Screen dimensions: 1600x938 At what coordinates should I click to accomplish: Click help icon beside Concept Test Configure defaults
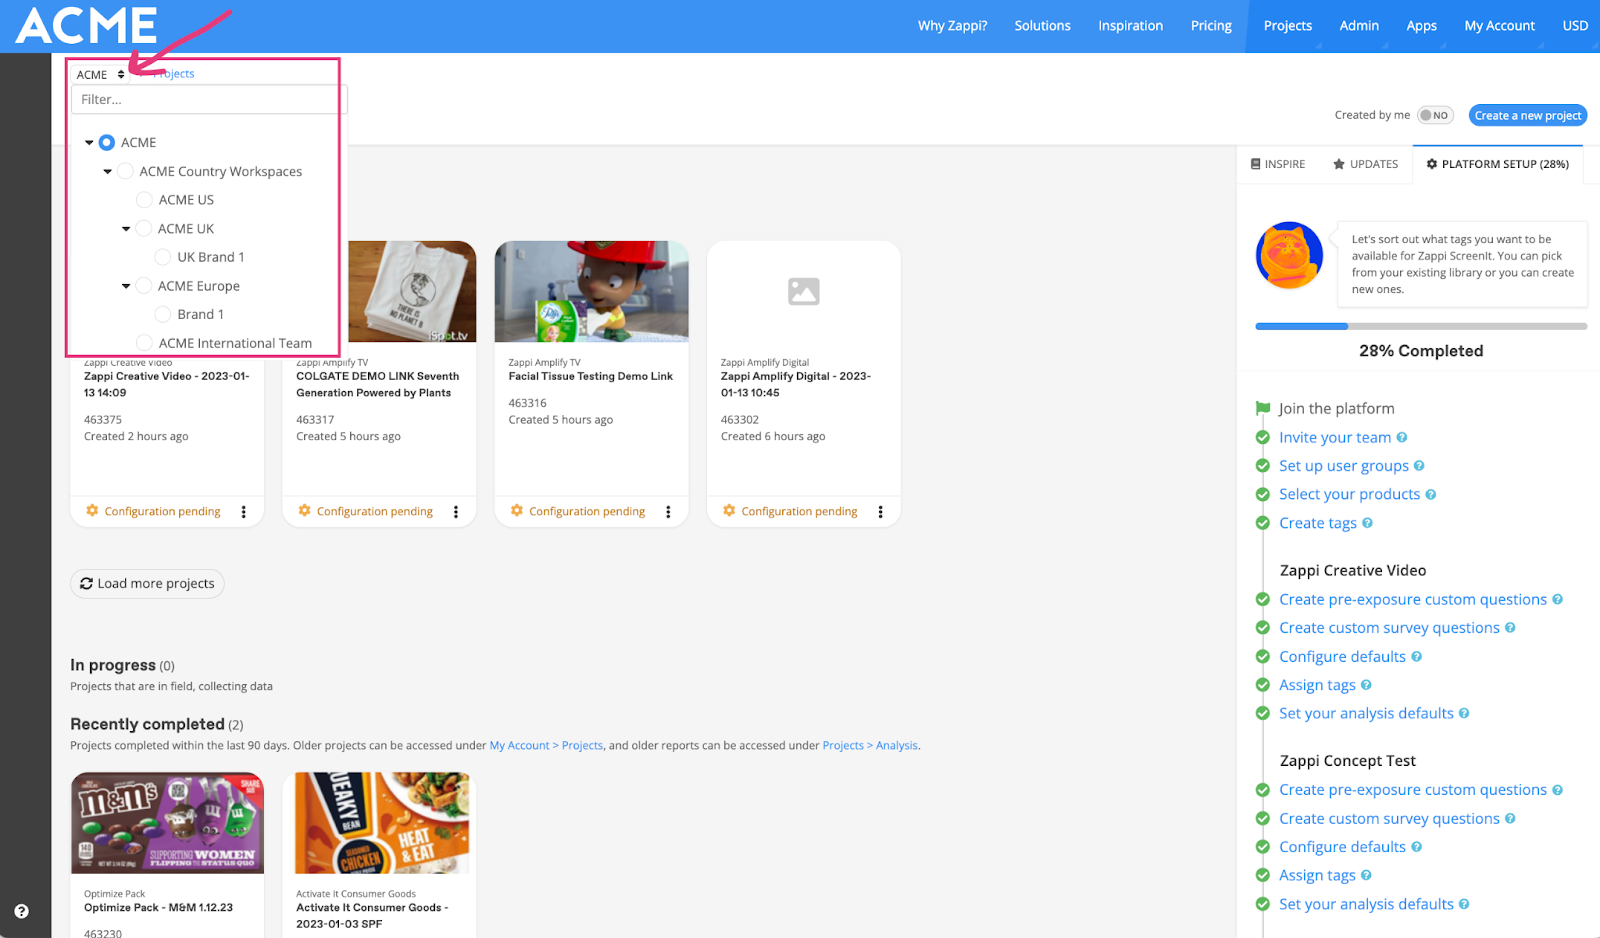click(x=1416, y=847)
